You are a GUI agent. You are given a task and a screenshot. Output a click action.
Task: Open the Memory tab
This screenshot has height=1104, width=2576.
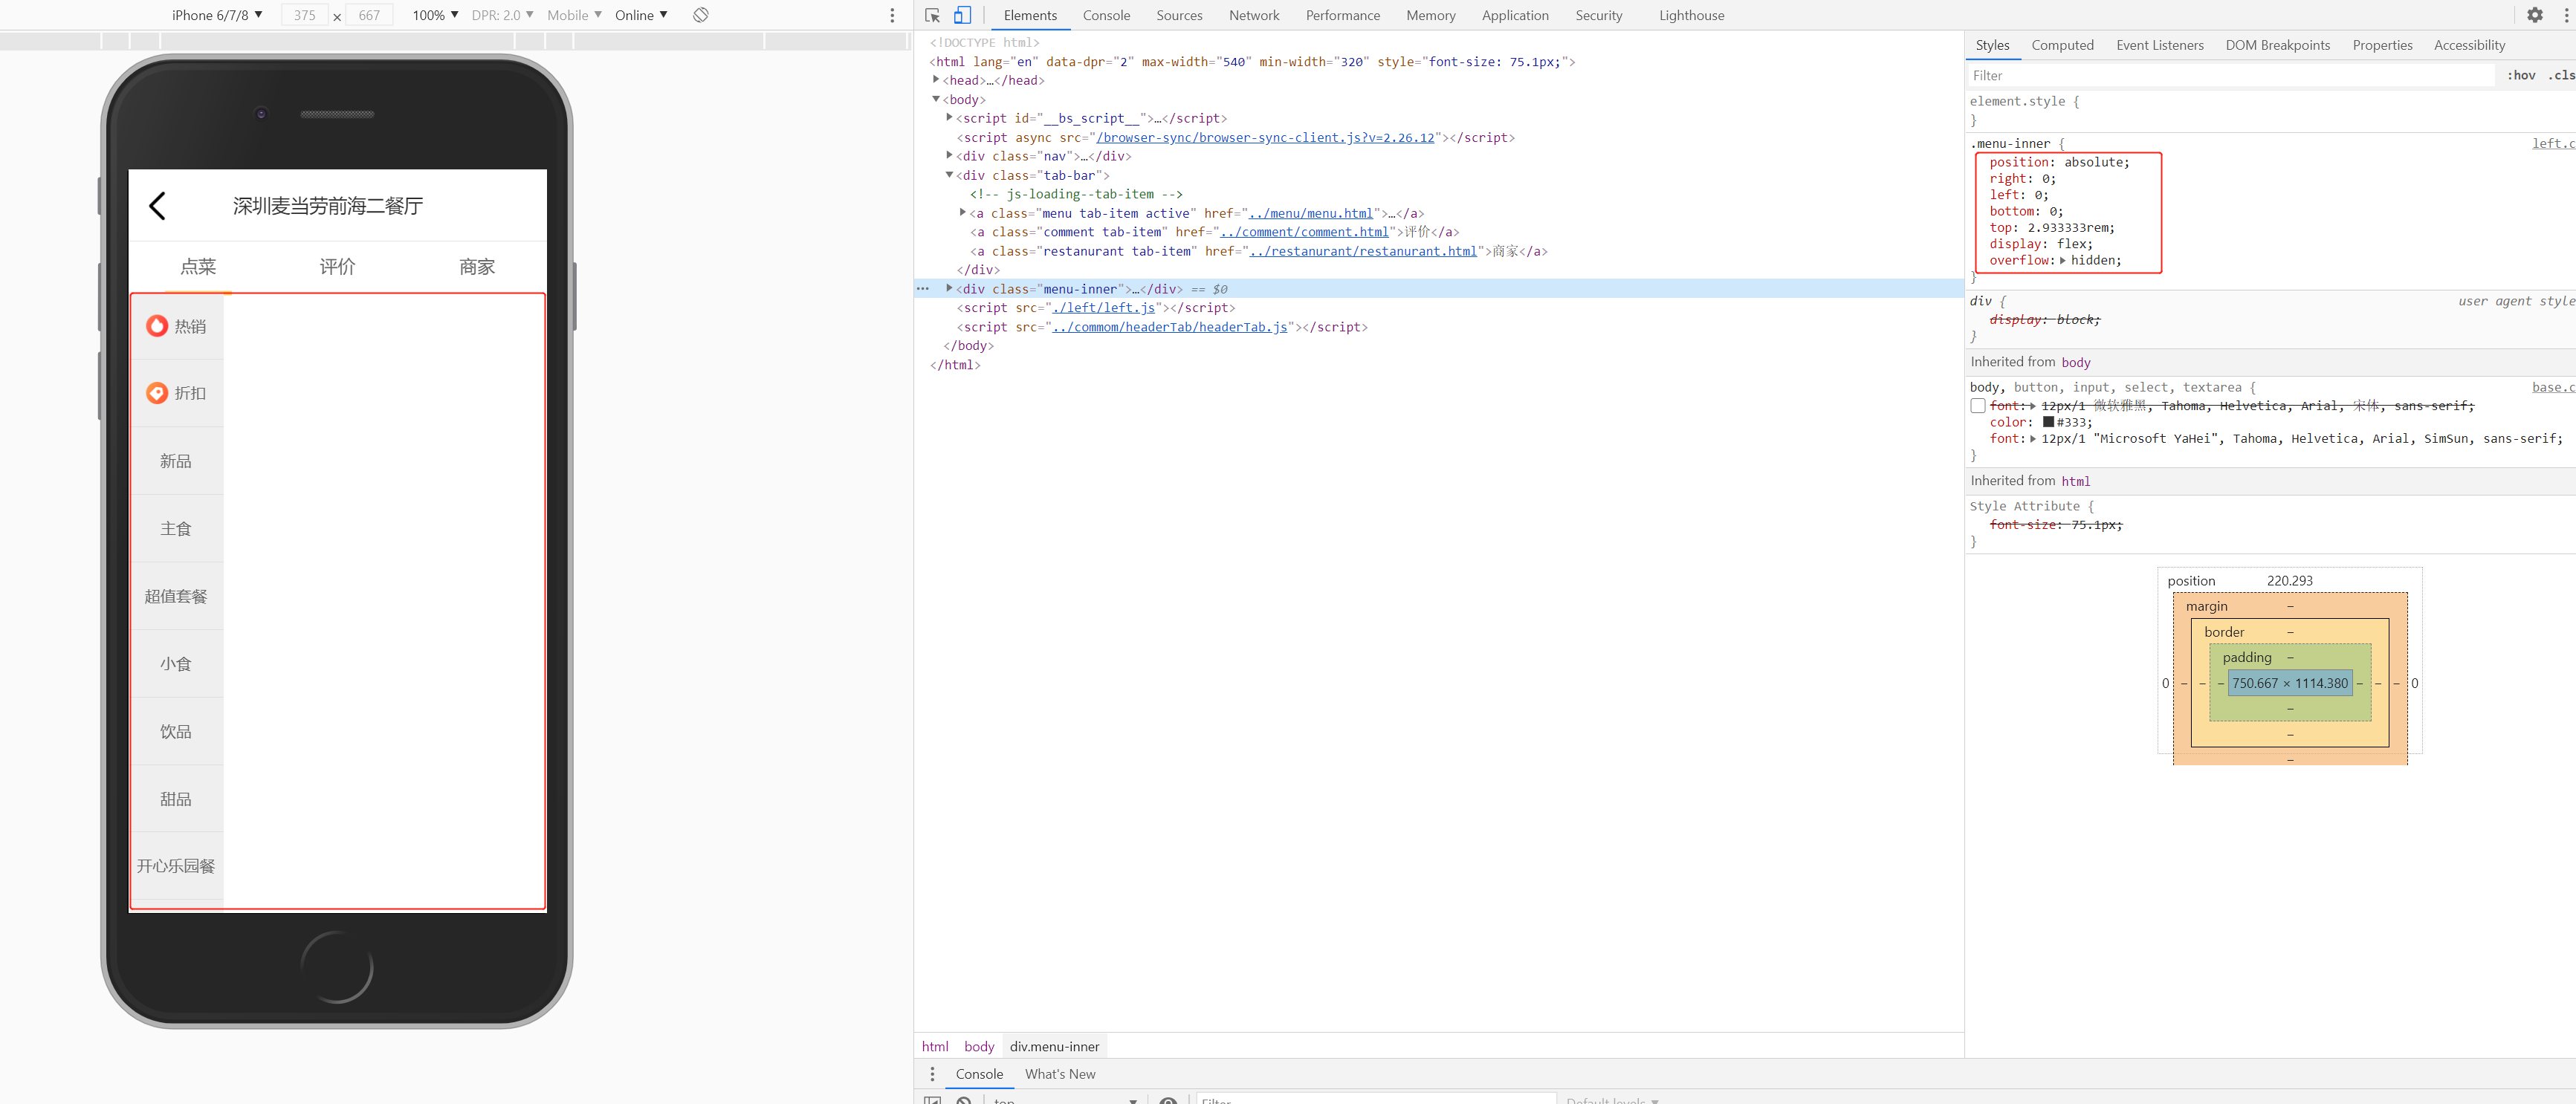[x=1430, y=15]
